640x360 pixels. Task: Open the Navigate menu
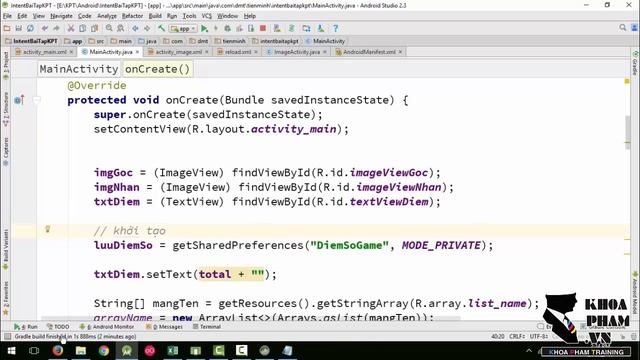(61, 16)
